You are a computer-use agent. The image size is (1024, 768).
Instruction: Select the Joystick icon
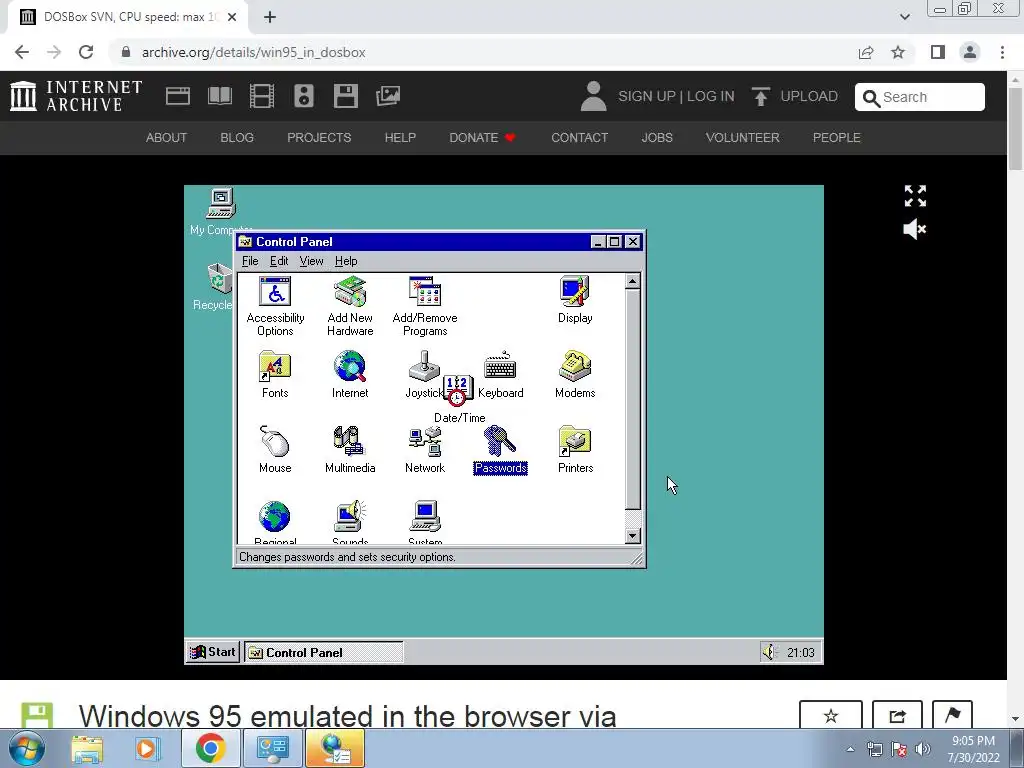point(424,367)
